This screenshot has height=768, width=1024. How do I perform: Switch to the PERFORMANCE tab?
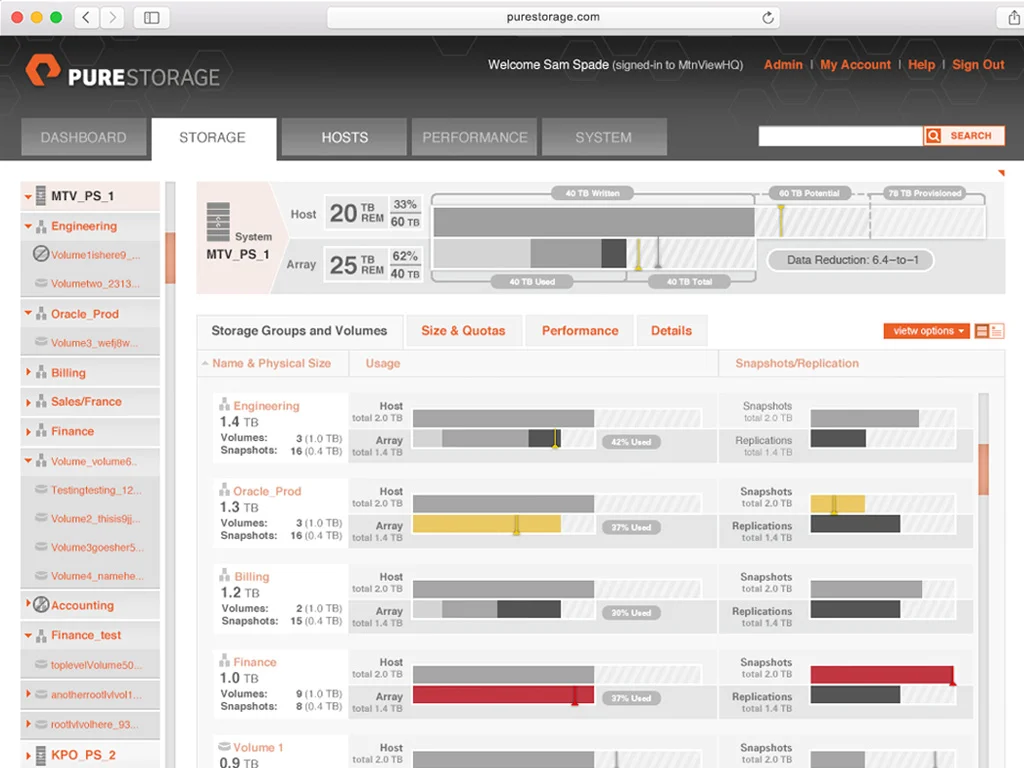pyautogui.click(x=474, y=137)
